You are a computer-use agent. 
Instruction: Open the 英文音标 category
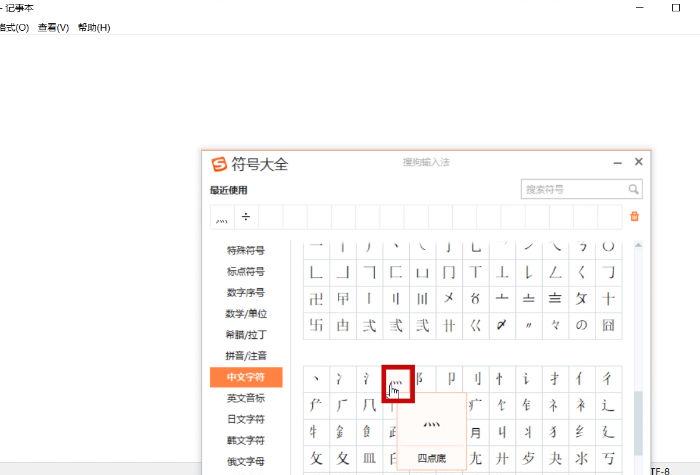(x=246, y=398)
